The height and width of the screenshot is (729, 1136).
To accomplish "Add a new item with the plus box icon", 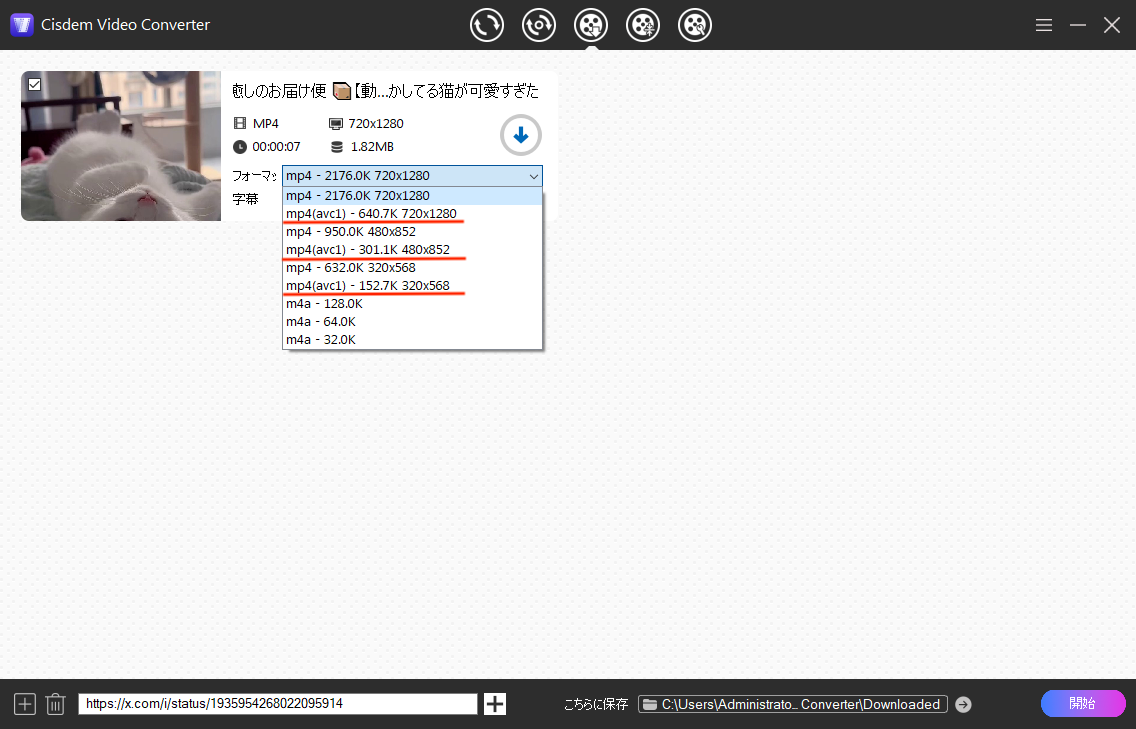I will point(25,704).
